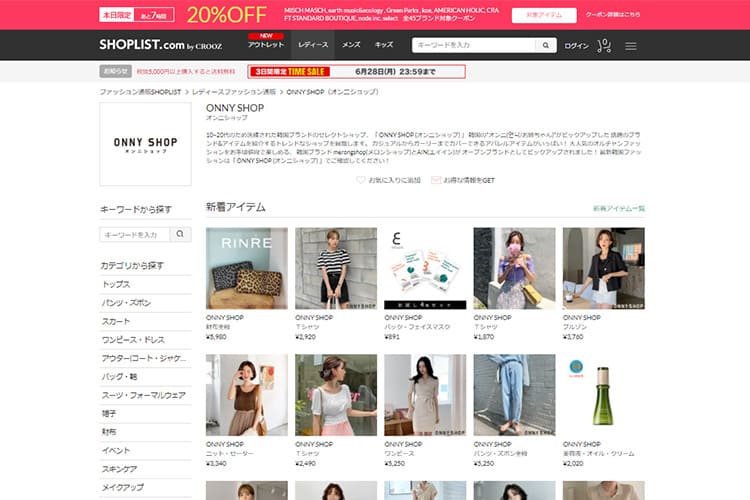Image resolution: width=750 pixels, height=500 pixels.
Task: Click ファッション通販SHOPLIST breadcrumb
Action: (140, 91)
